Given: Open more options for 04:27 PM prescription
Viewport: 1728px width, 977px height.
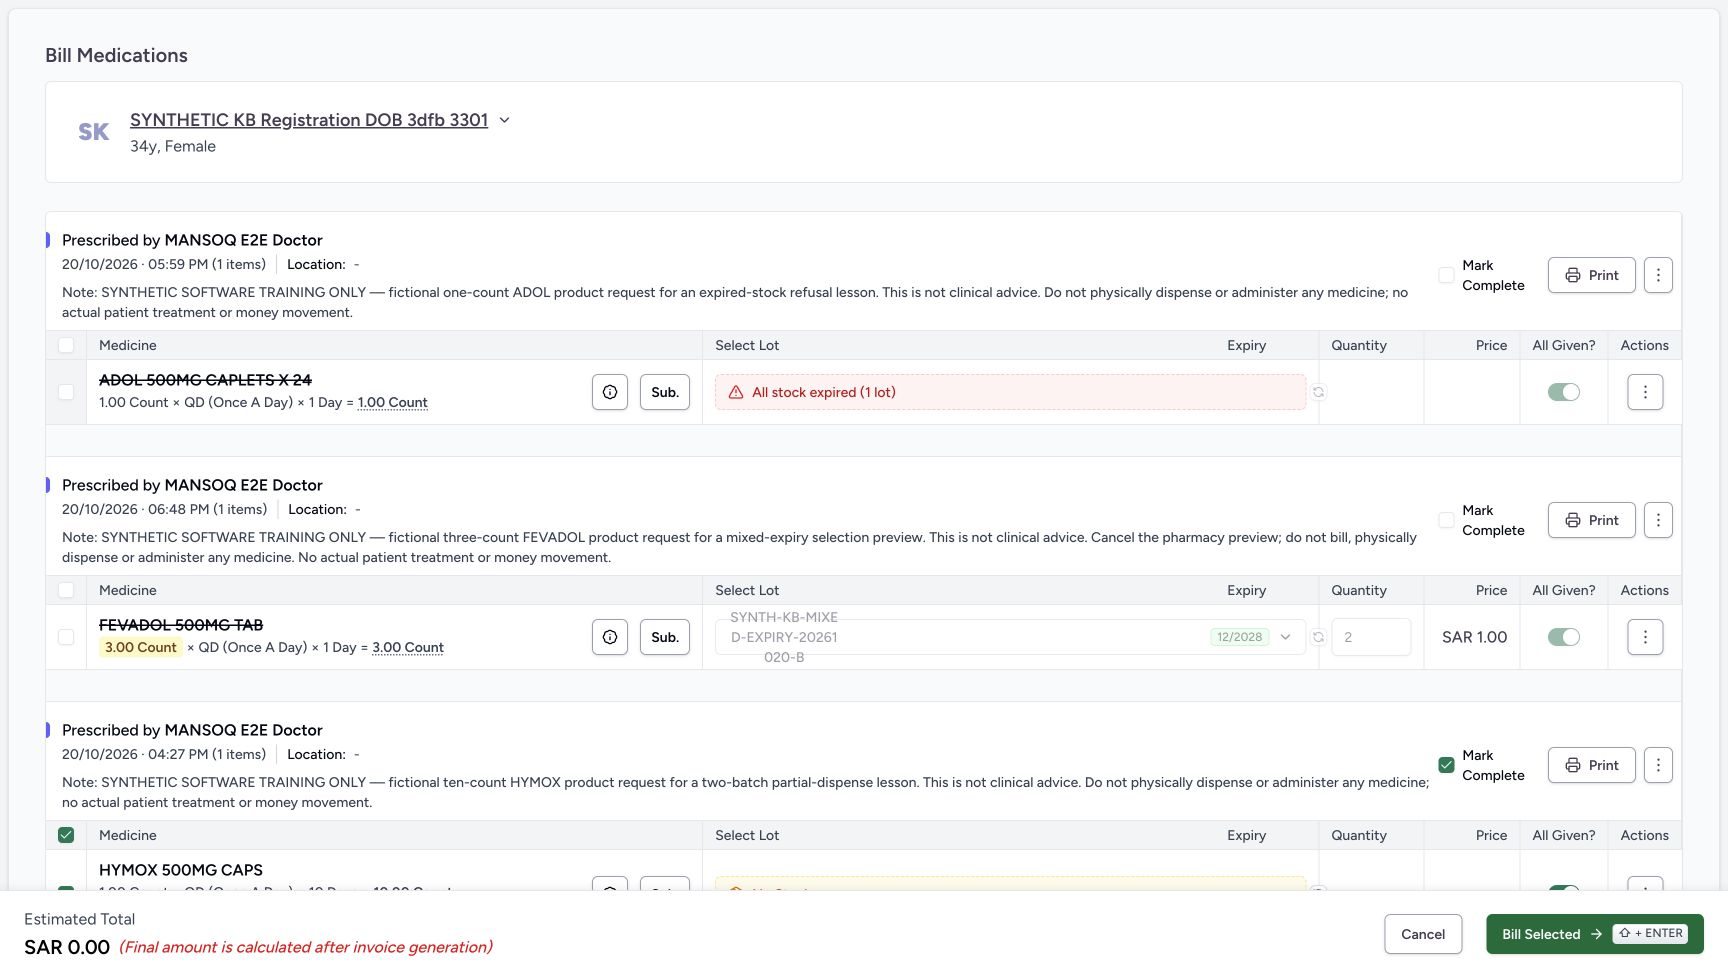Looking at the screenshot, I should [x=1658, y=765].
